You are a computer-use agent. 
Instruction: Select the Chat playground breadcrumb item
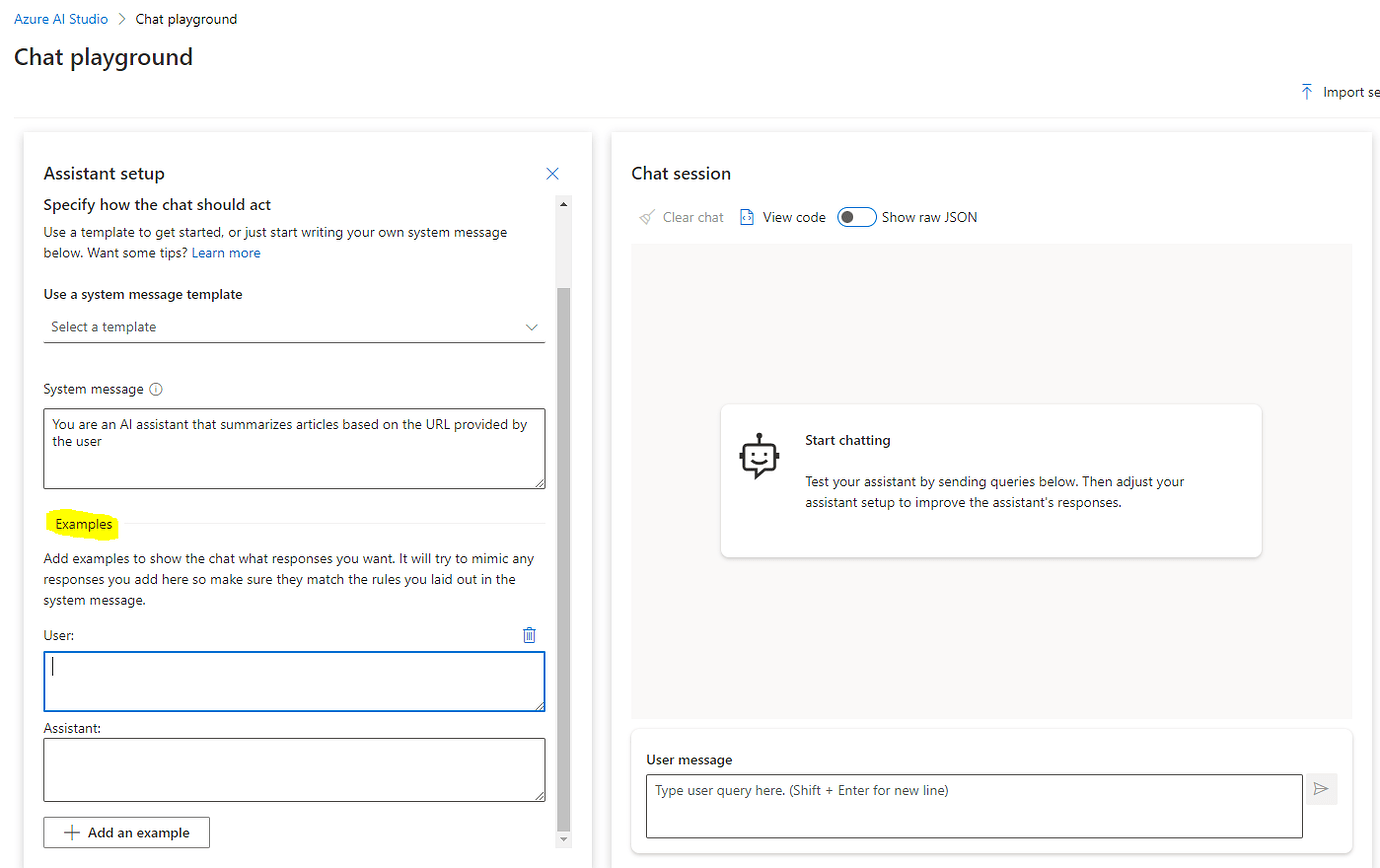pos(186,18)
